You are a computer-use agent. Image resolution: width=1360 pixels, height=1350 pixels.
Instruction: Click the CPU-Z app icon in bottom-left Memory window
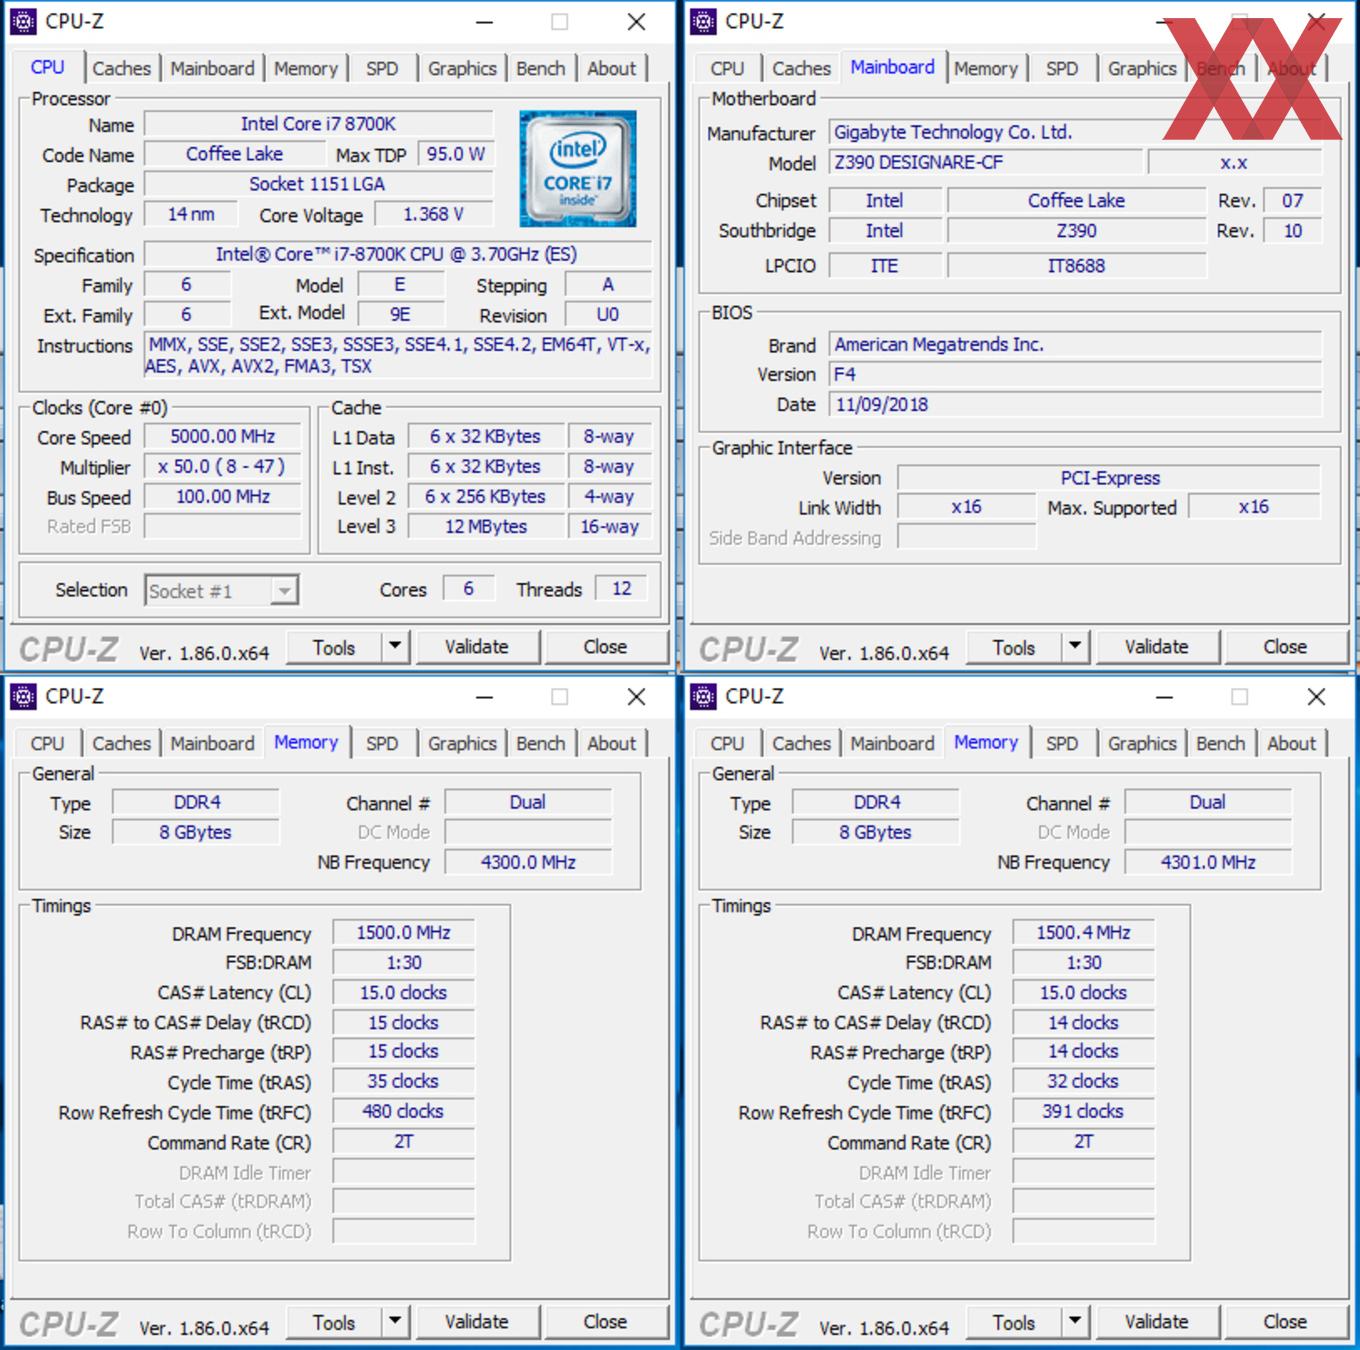[23, 696]
